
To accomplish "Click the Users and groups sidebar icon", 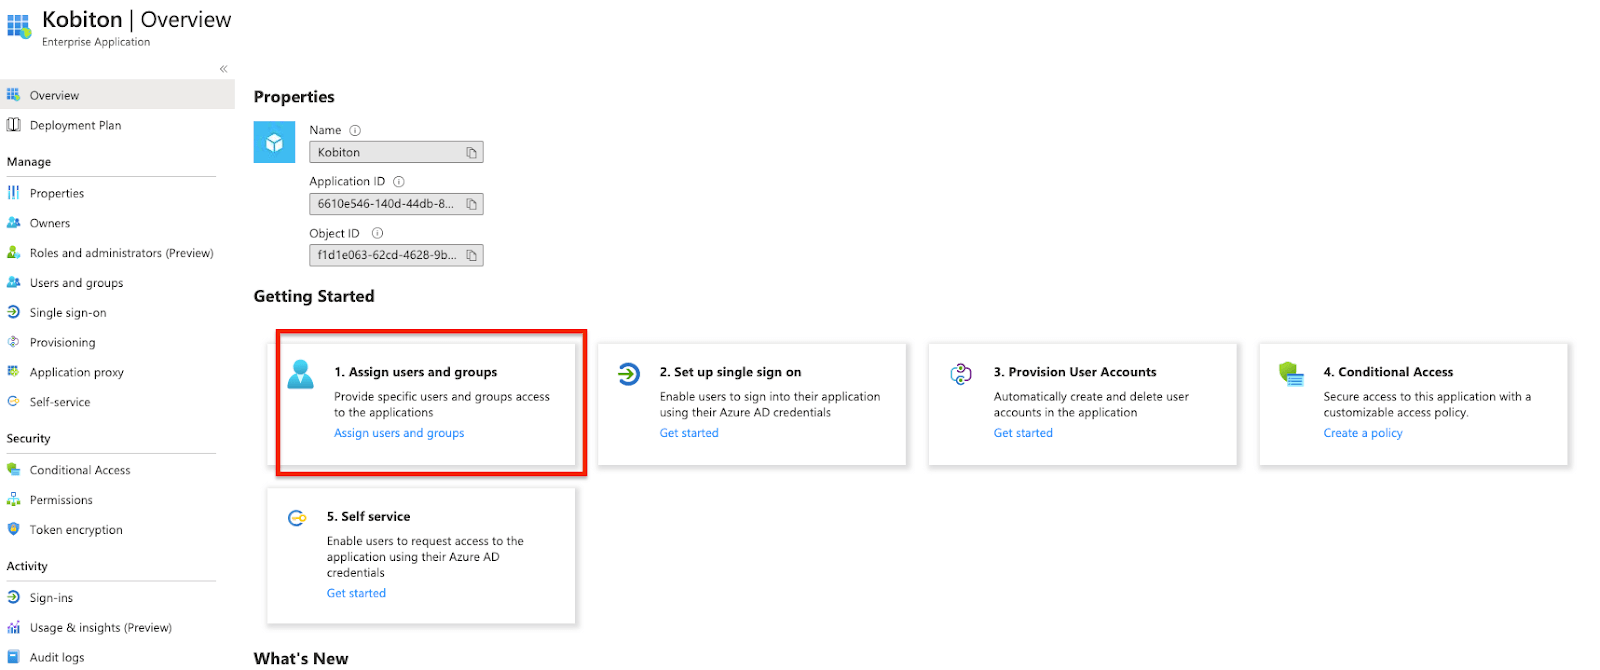I will point(13,283).
